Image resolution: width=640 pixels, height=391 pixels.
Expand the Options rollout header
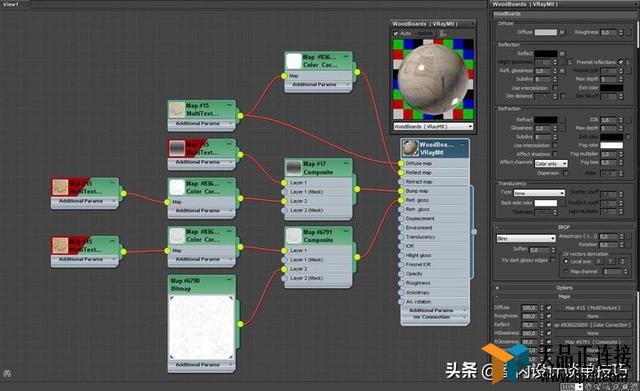click(564, 288)
